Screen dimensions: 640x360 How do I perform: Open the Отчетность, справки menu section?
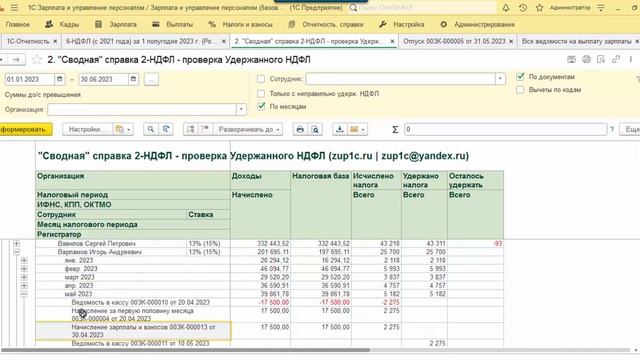(x=326, y=24)
